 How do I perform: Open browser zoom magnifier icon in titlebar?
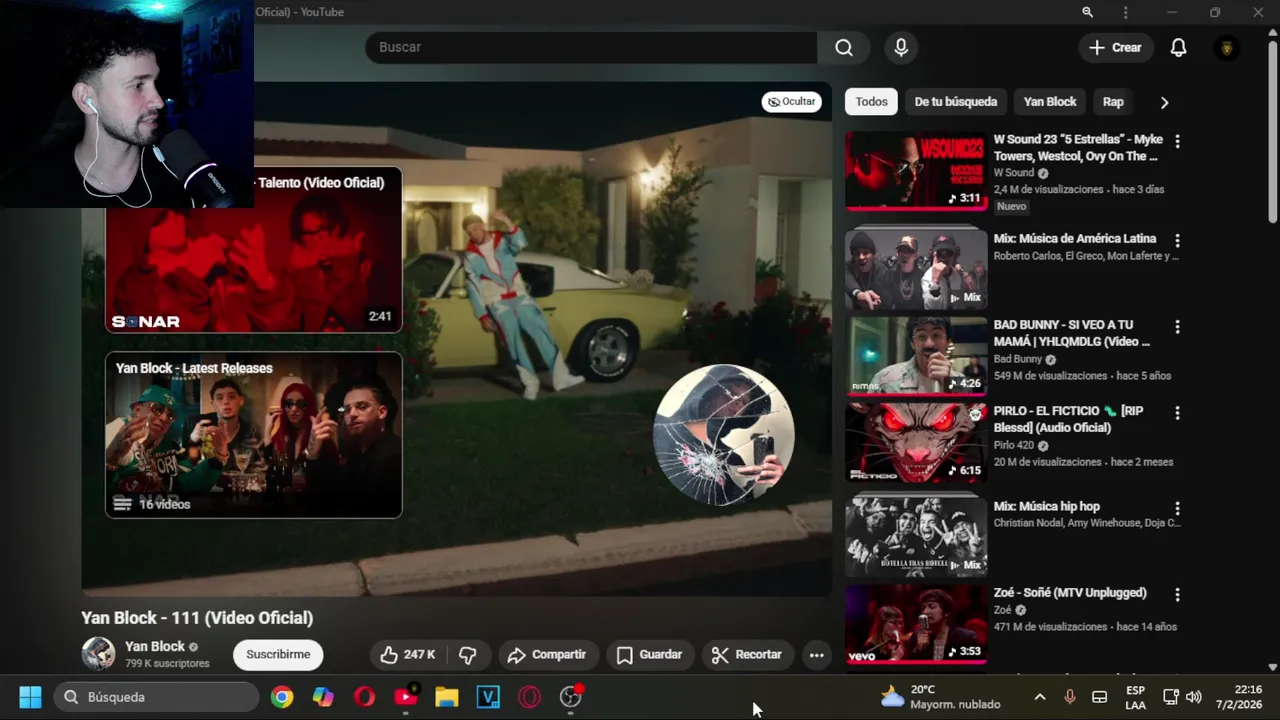[1087, 12]
